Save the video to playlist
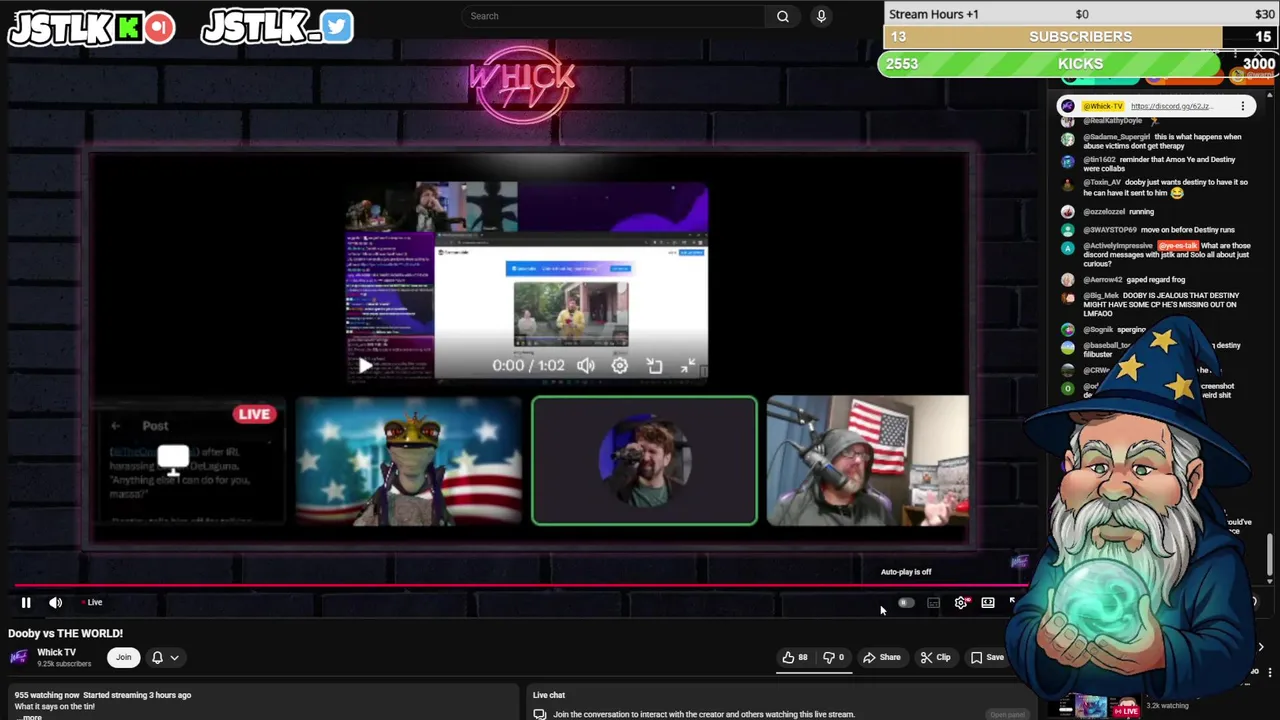The image size is (1280, 720). (987, 657)
